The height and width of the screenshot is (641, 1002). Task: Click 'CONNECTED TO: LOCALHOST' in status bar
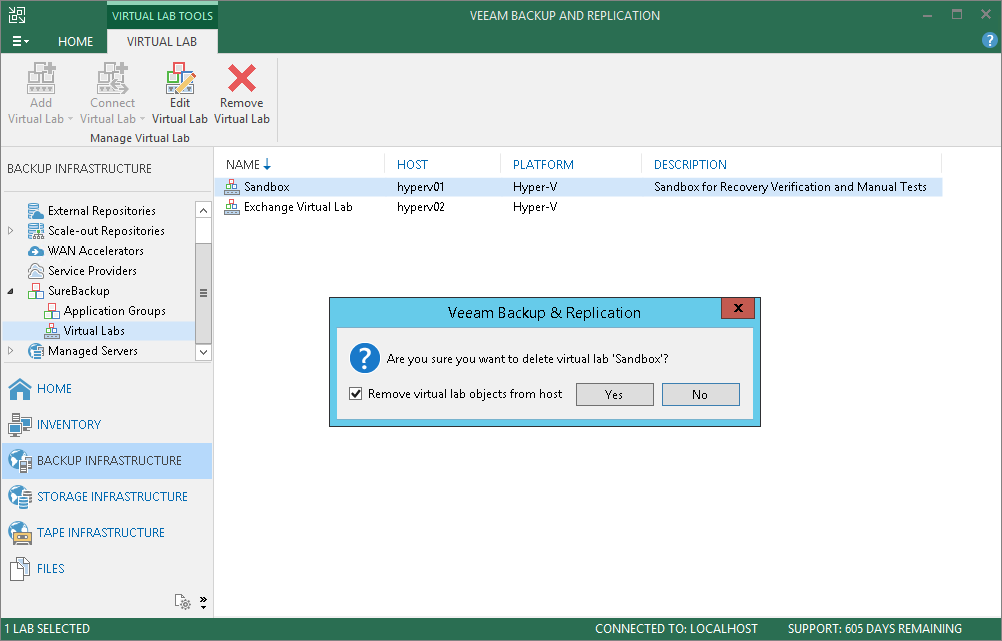tap(676, 629)
